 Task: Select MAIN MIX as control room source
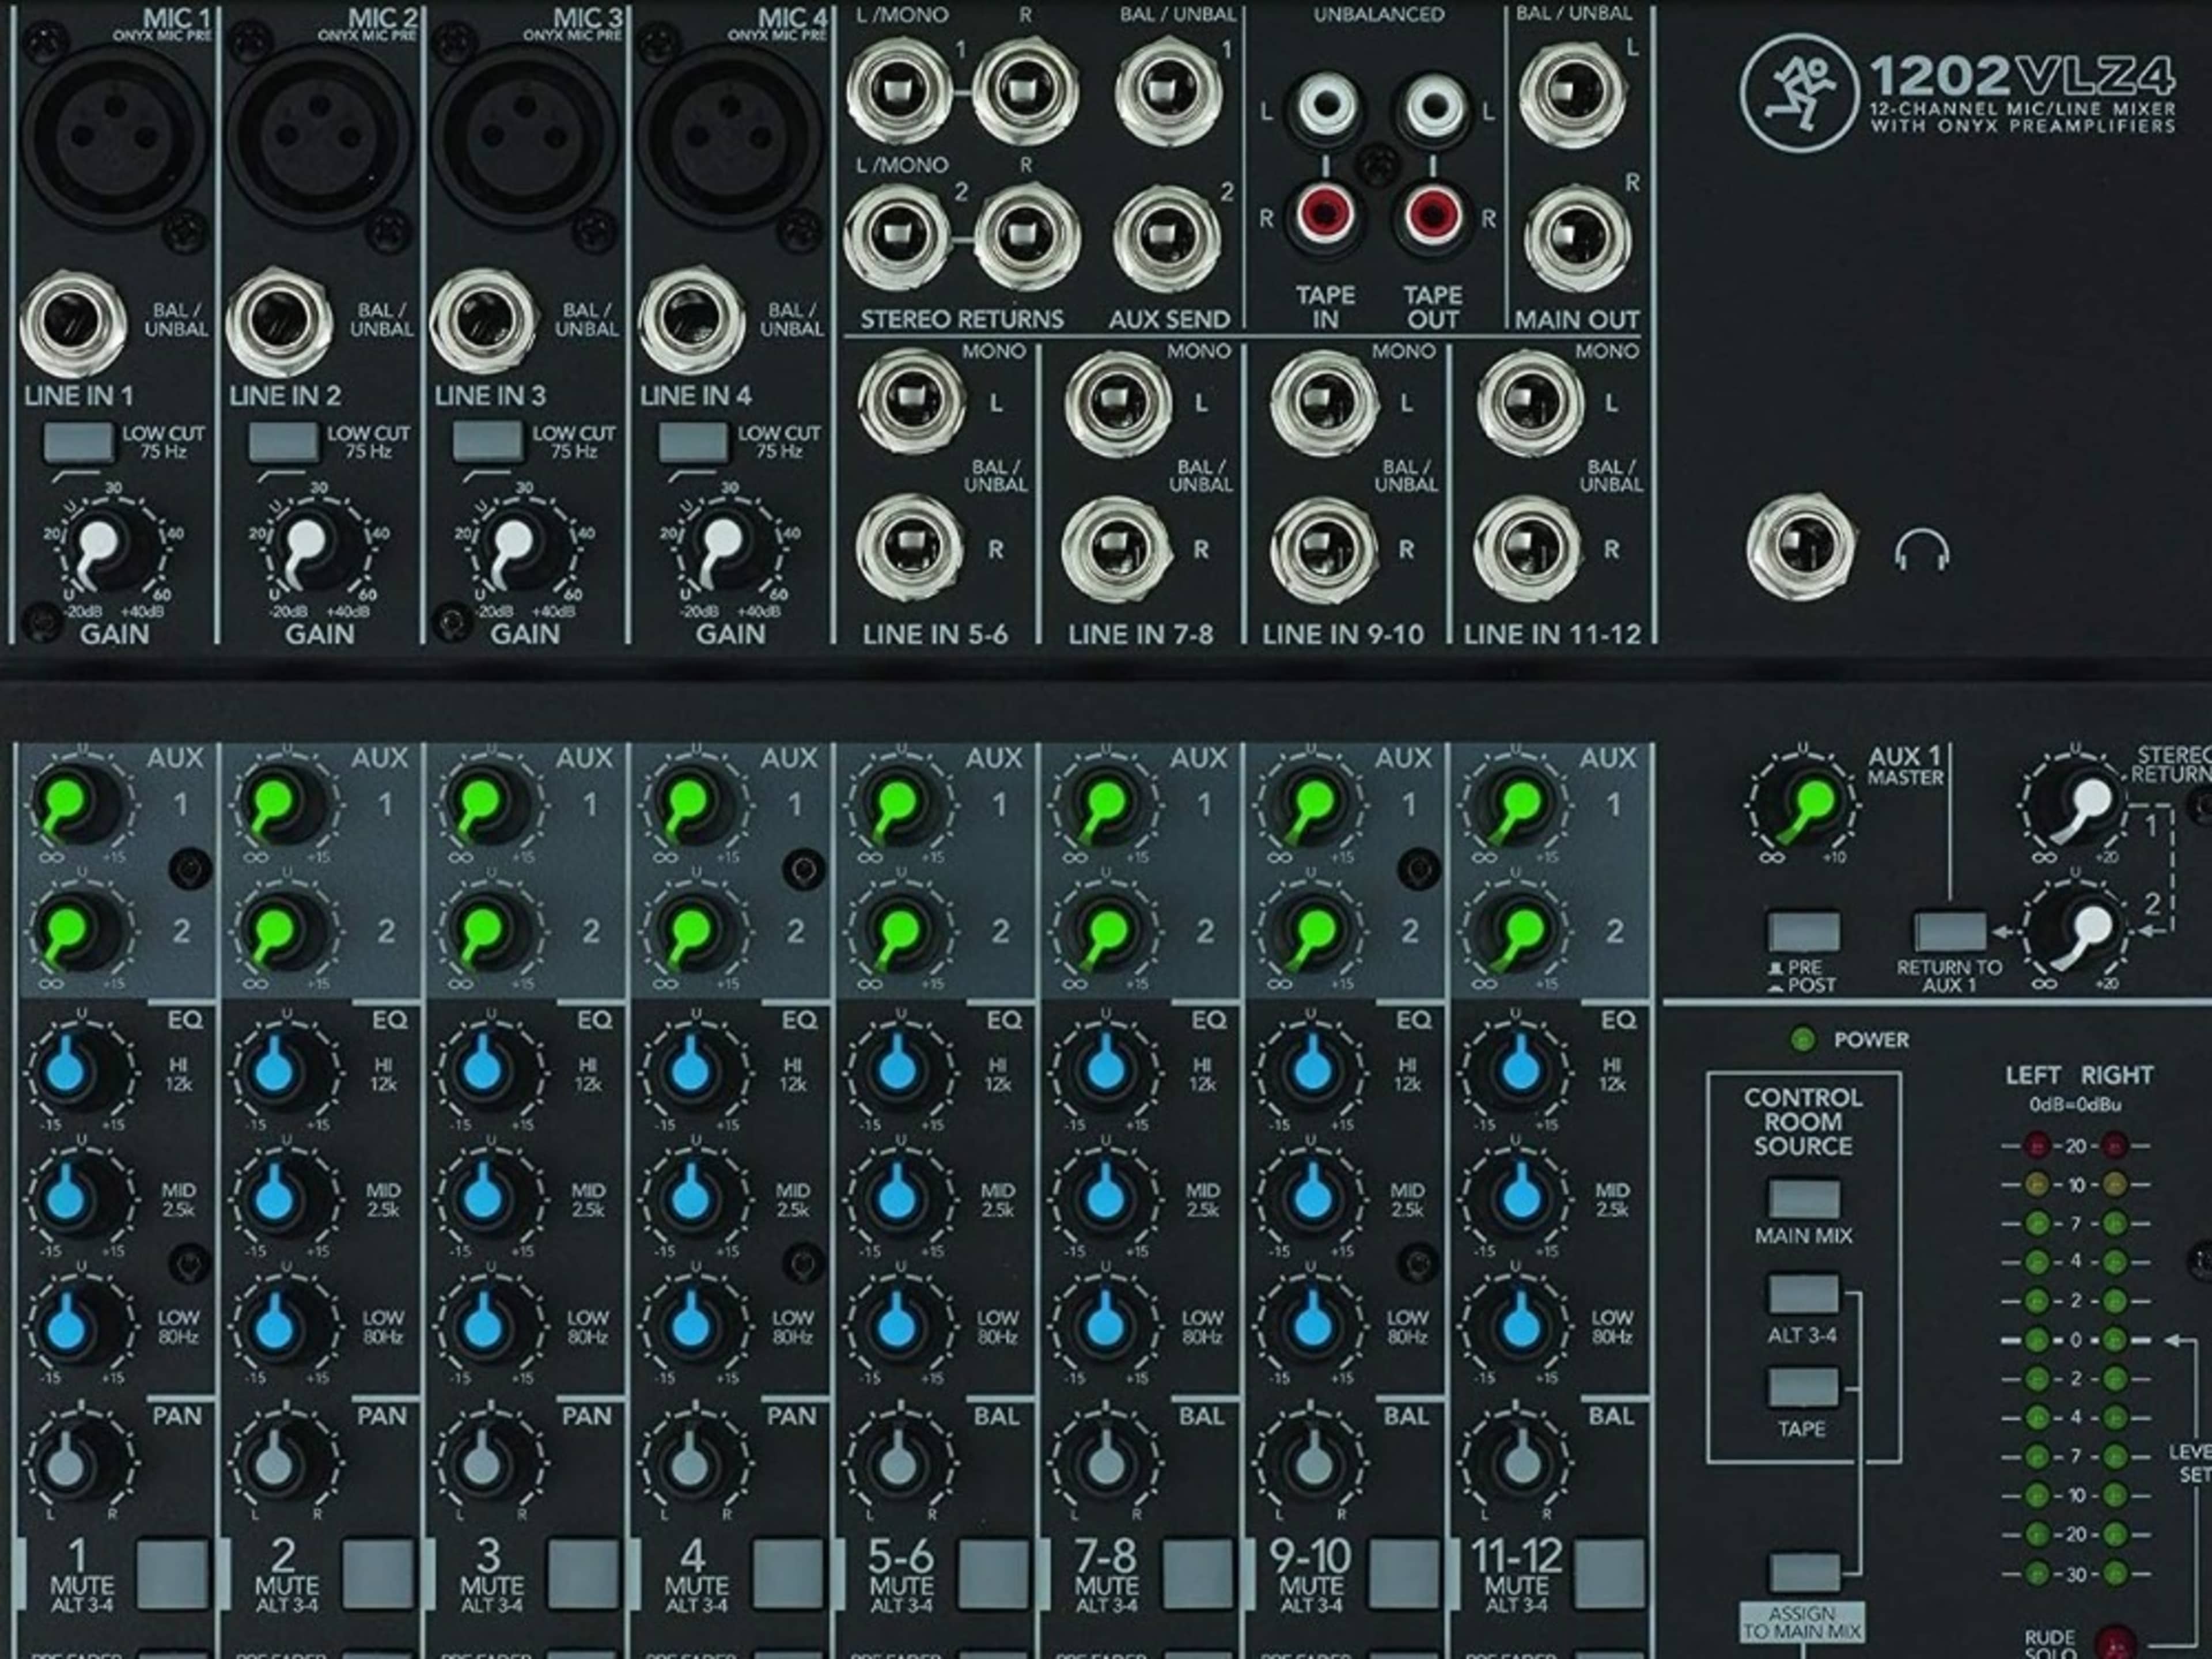[1804, 1199]
